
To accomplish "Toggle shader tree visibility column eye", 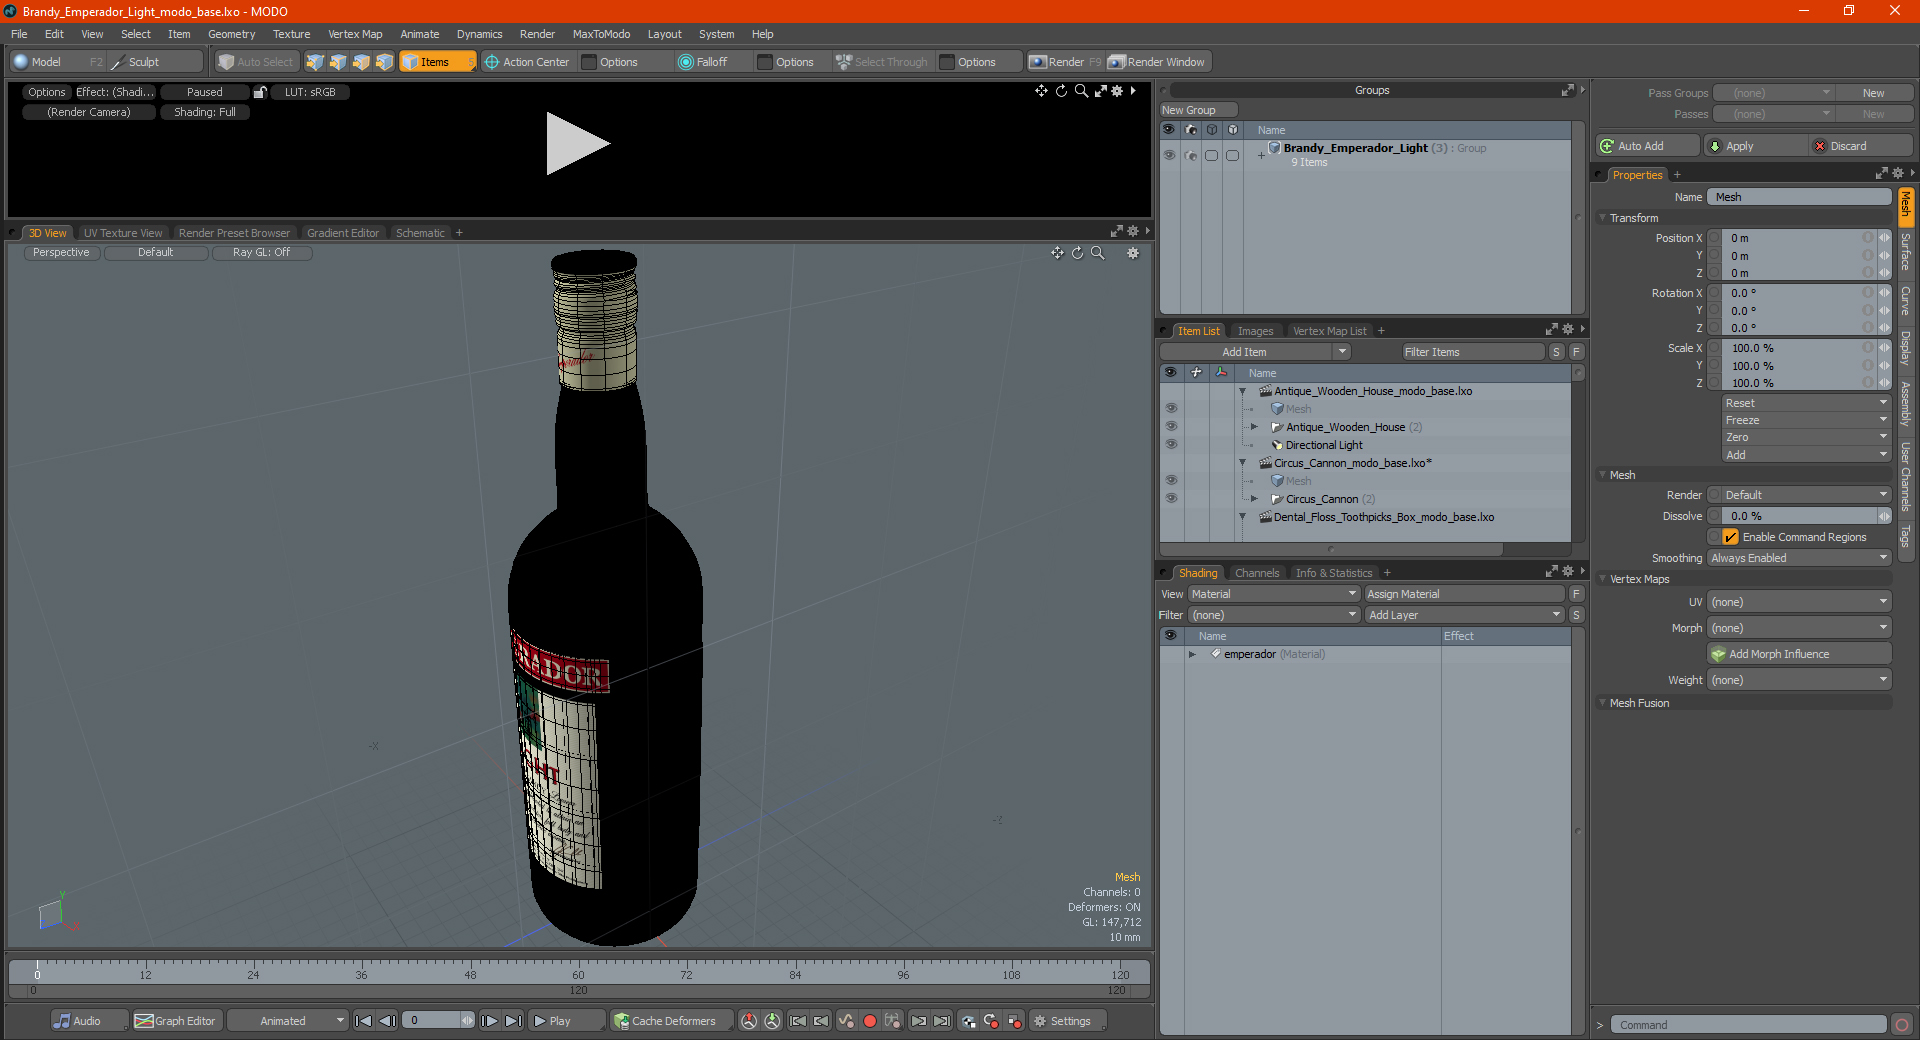I will (1170, 636).
